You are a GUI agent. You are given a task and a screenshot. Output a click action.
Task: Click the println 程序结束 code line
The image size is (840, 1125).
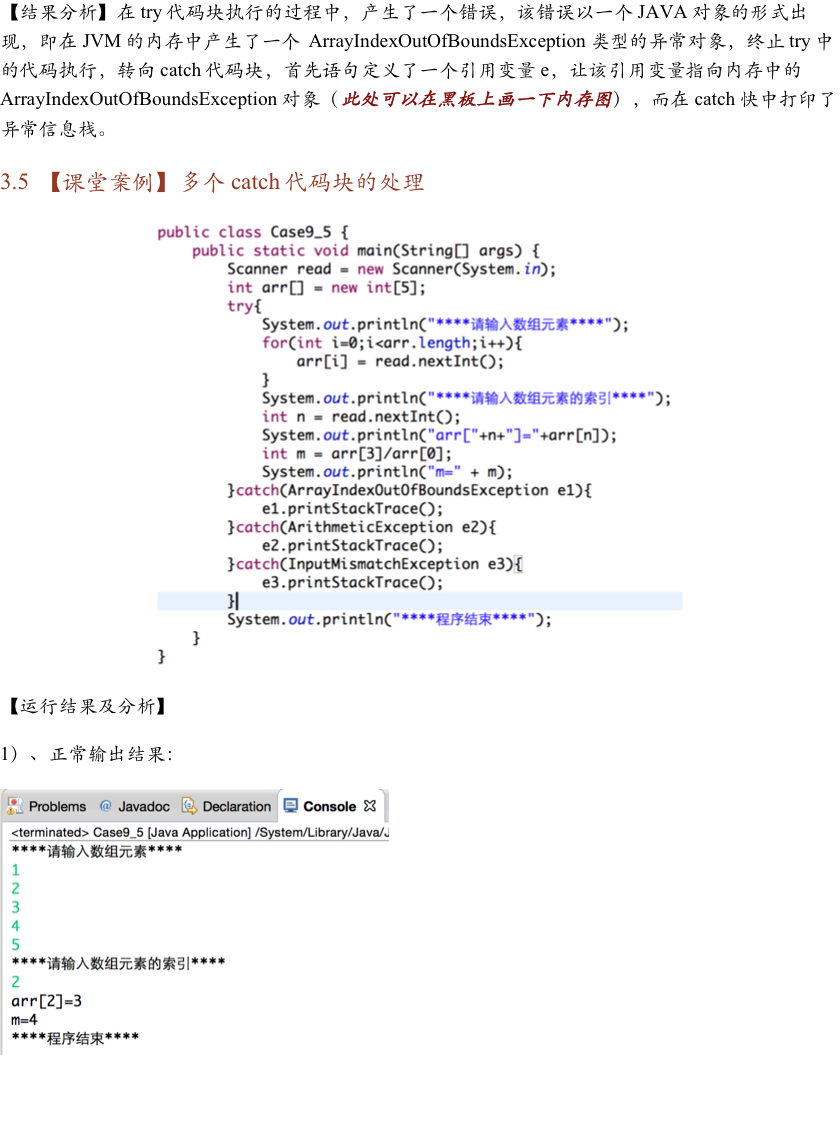coord(389,620)
